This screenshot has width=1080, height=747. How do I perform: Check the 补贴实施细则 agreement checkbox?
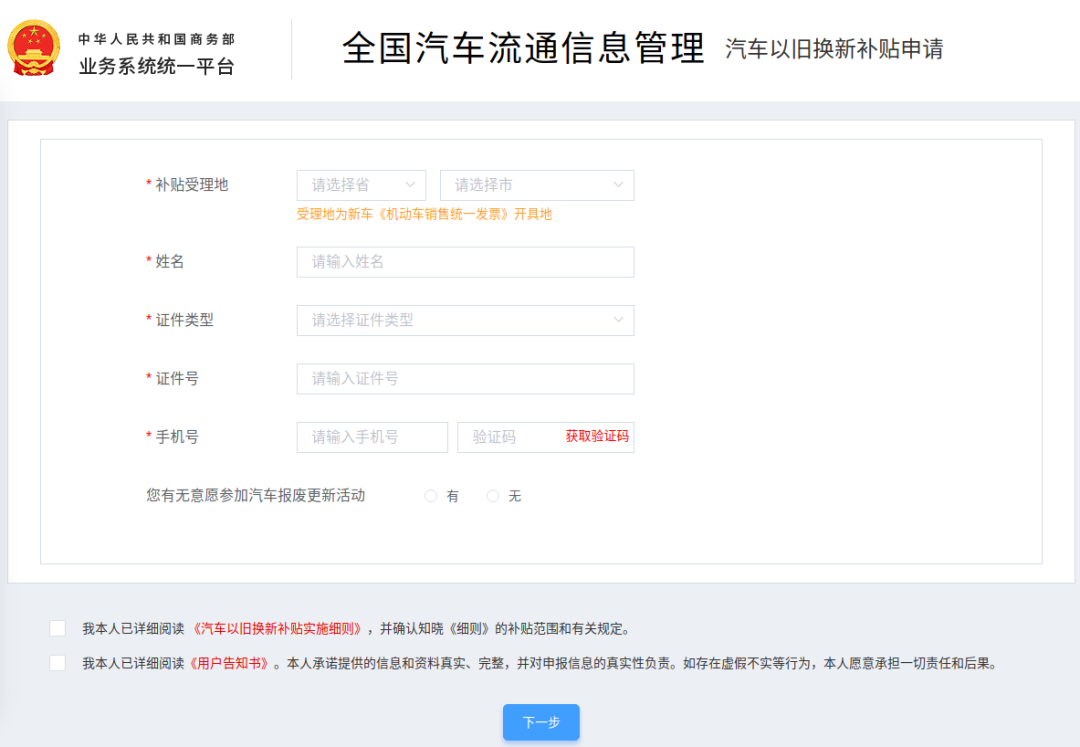(57, 628)
